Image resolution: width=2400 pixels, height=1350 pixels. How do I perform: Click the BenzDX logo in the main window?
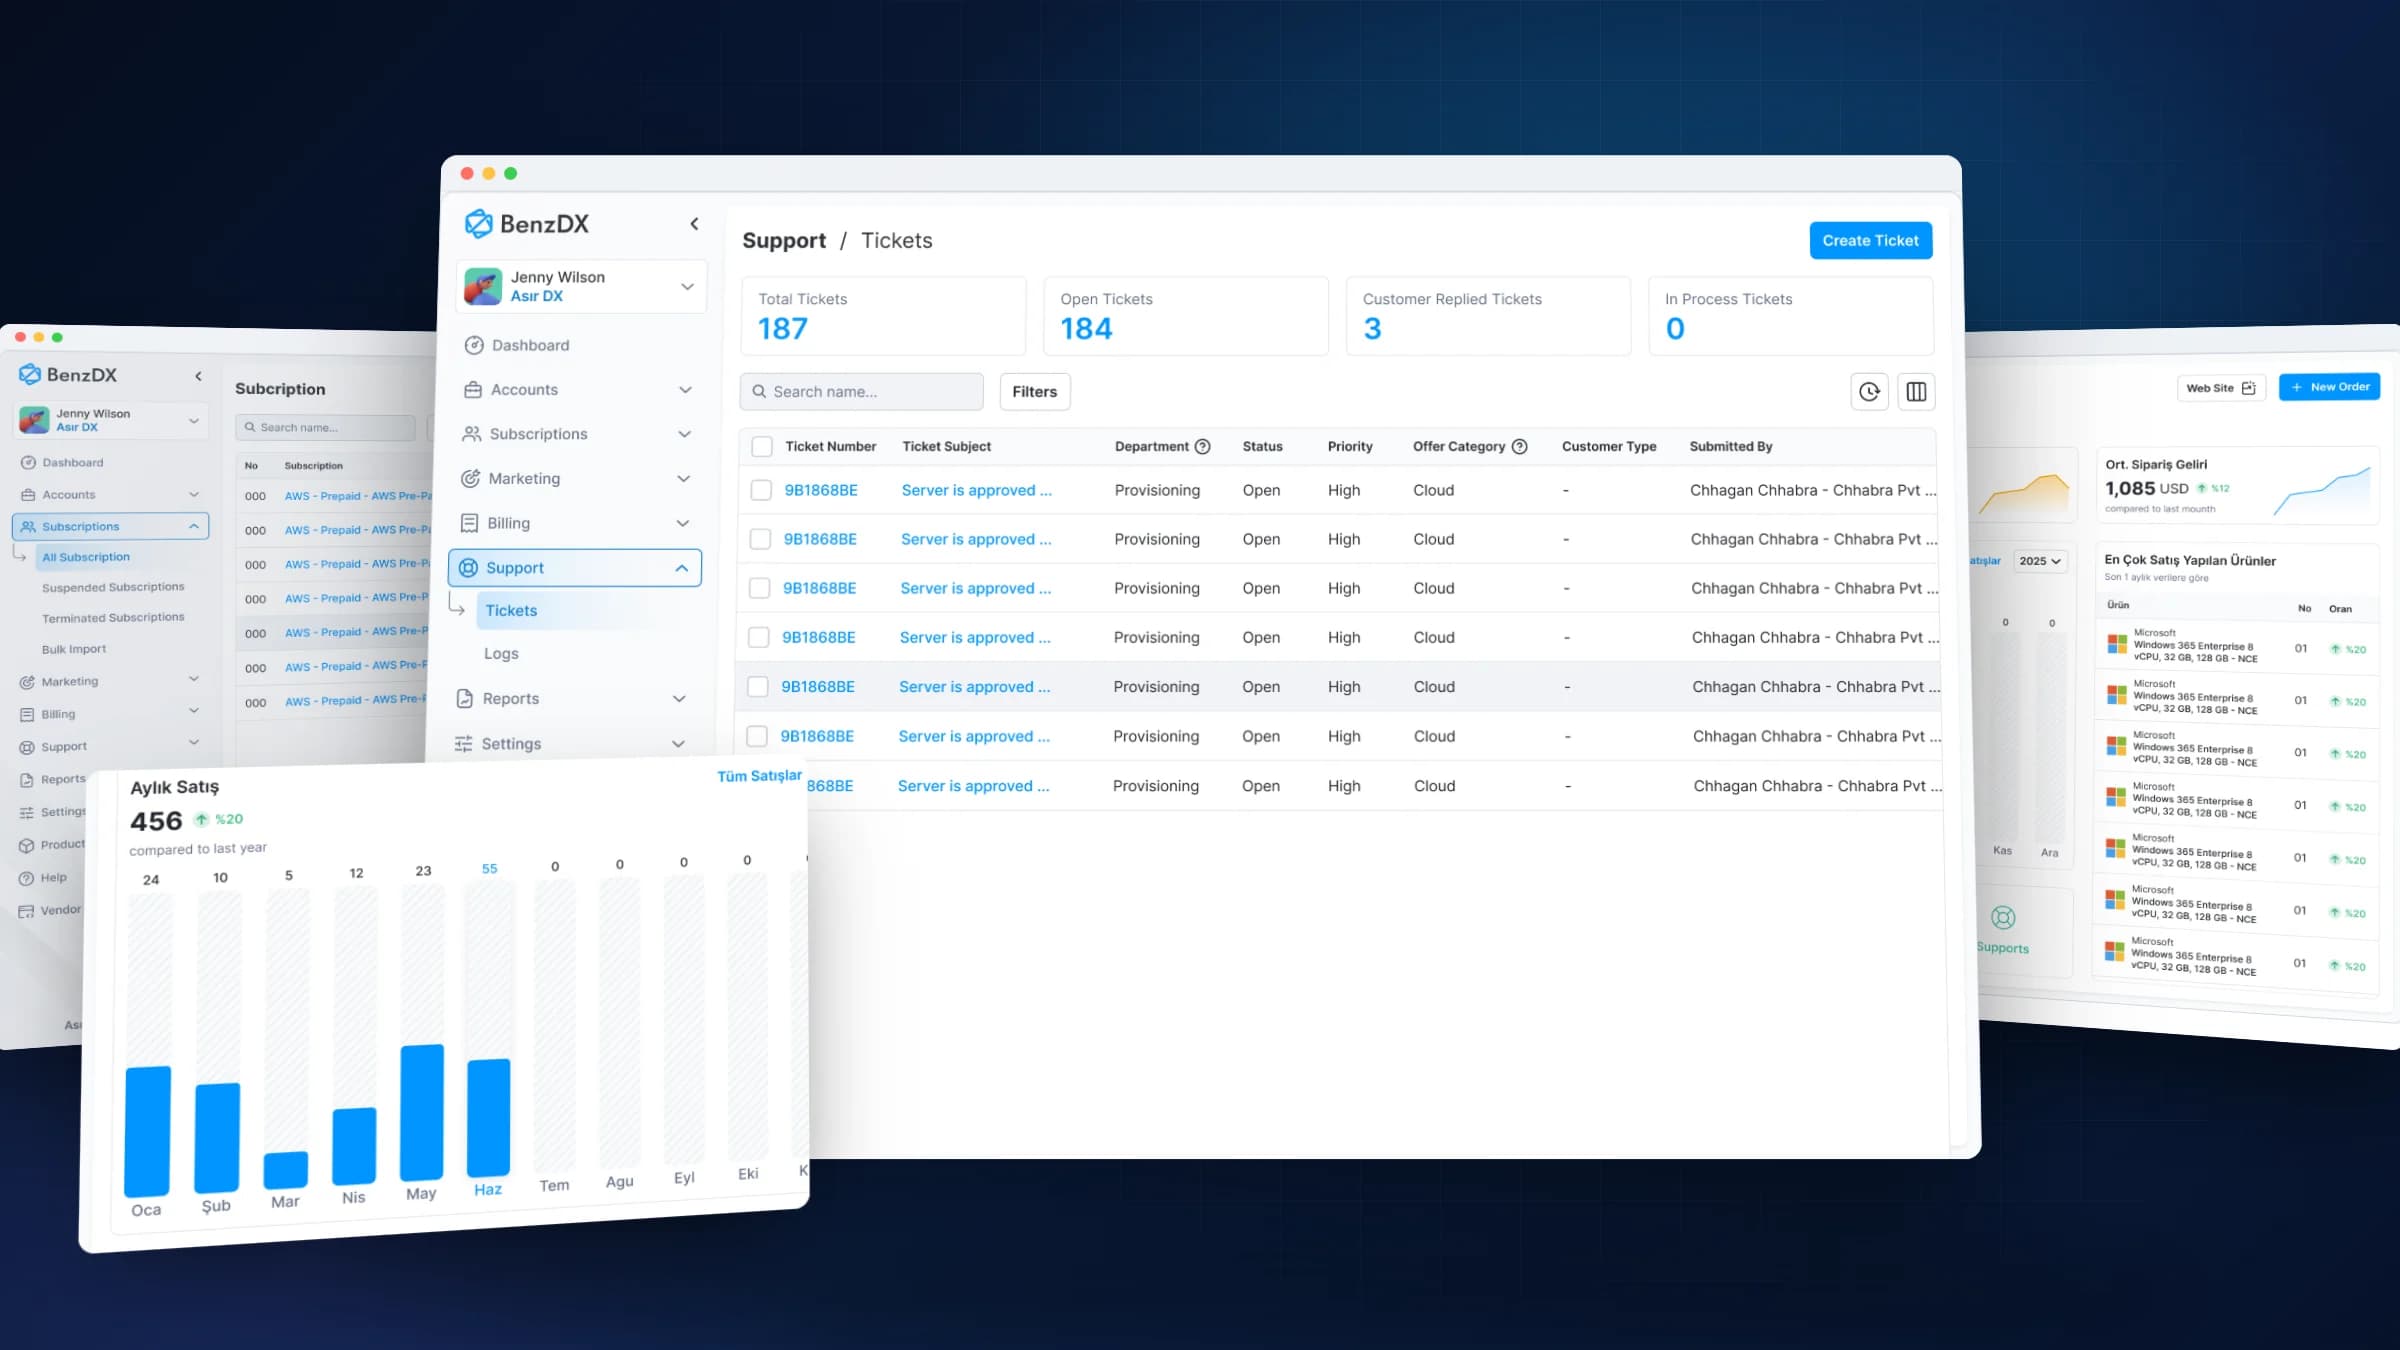[x=527, y=224]
